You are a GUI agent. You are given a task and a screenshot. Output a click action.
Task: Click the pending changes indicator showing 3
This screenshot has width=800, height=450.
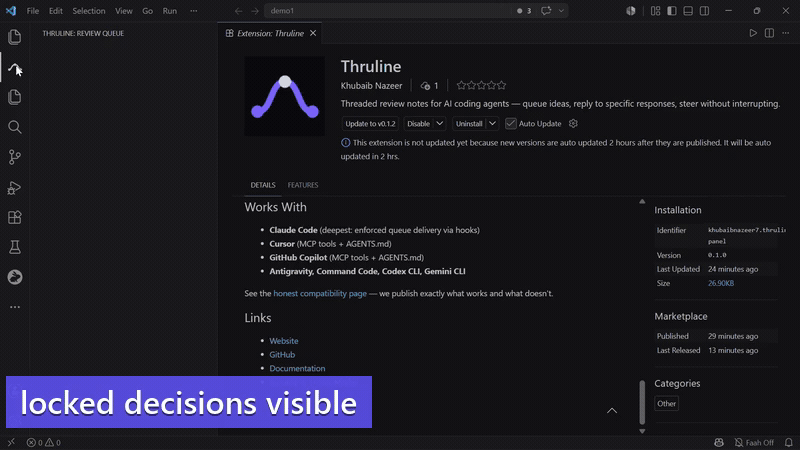point(524,11)
